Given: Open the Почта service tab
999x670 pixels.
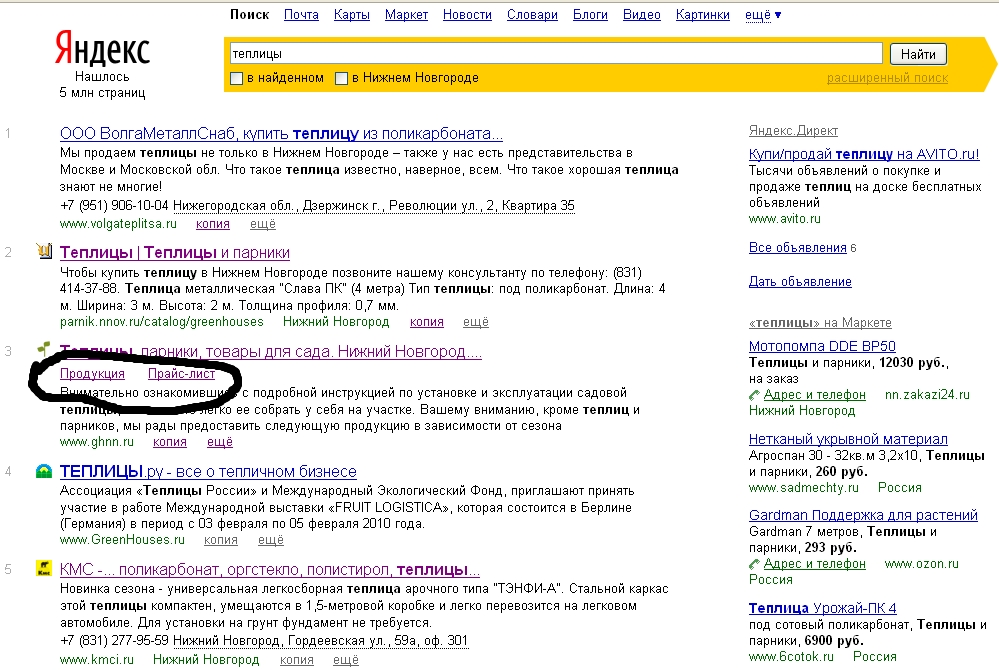Looking at the screenshot, I should coord(301,15).
